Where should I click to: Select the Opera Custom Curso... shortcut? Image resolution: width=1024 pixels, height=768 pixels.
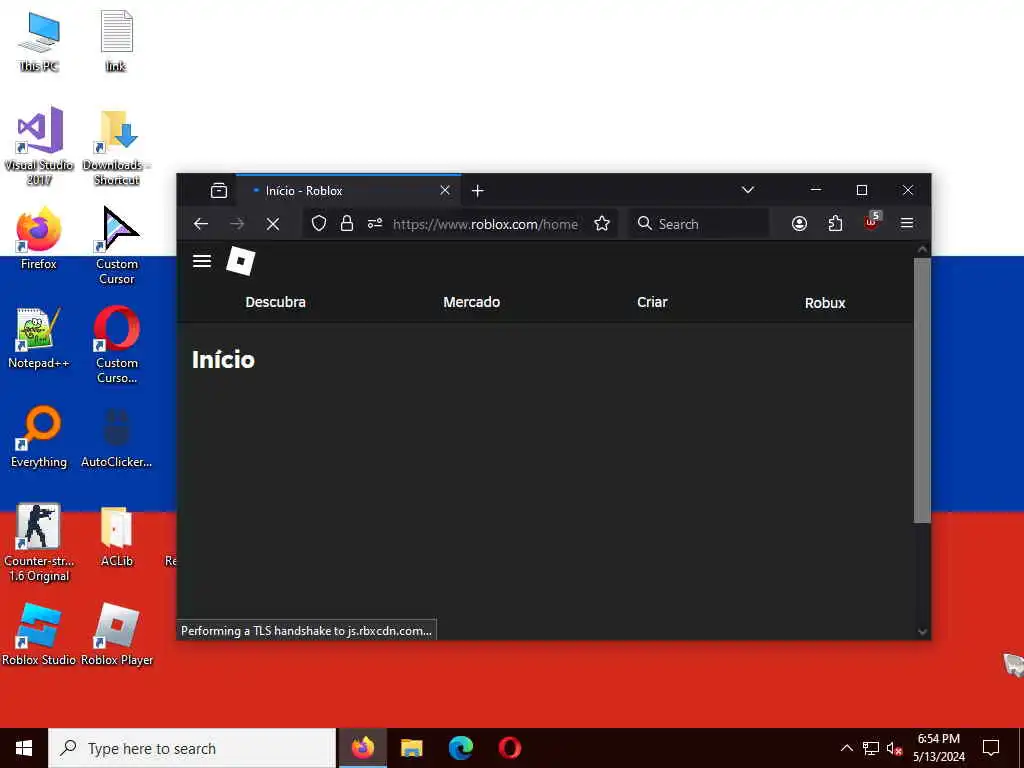pyautogui.click(x=117, y=345)
